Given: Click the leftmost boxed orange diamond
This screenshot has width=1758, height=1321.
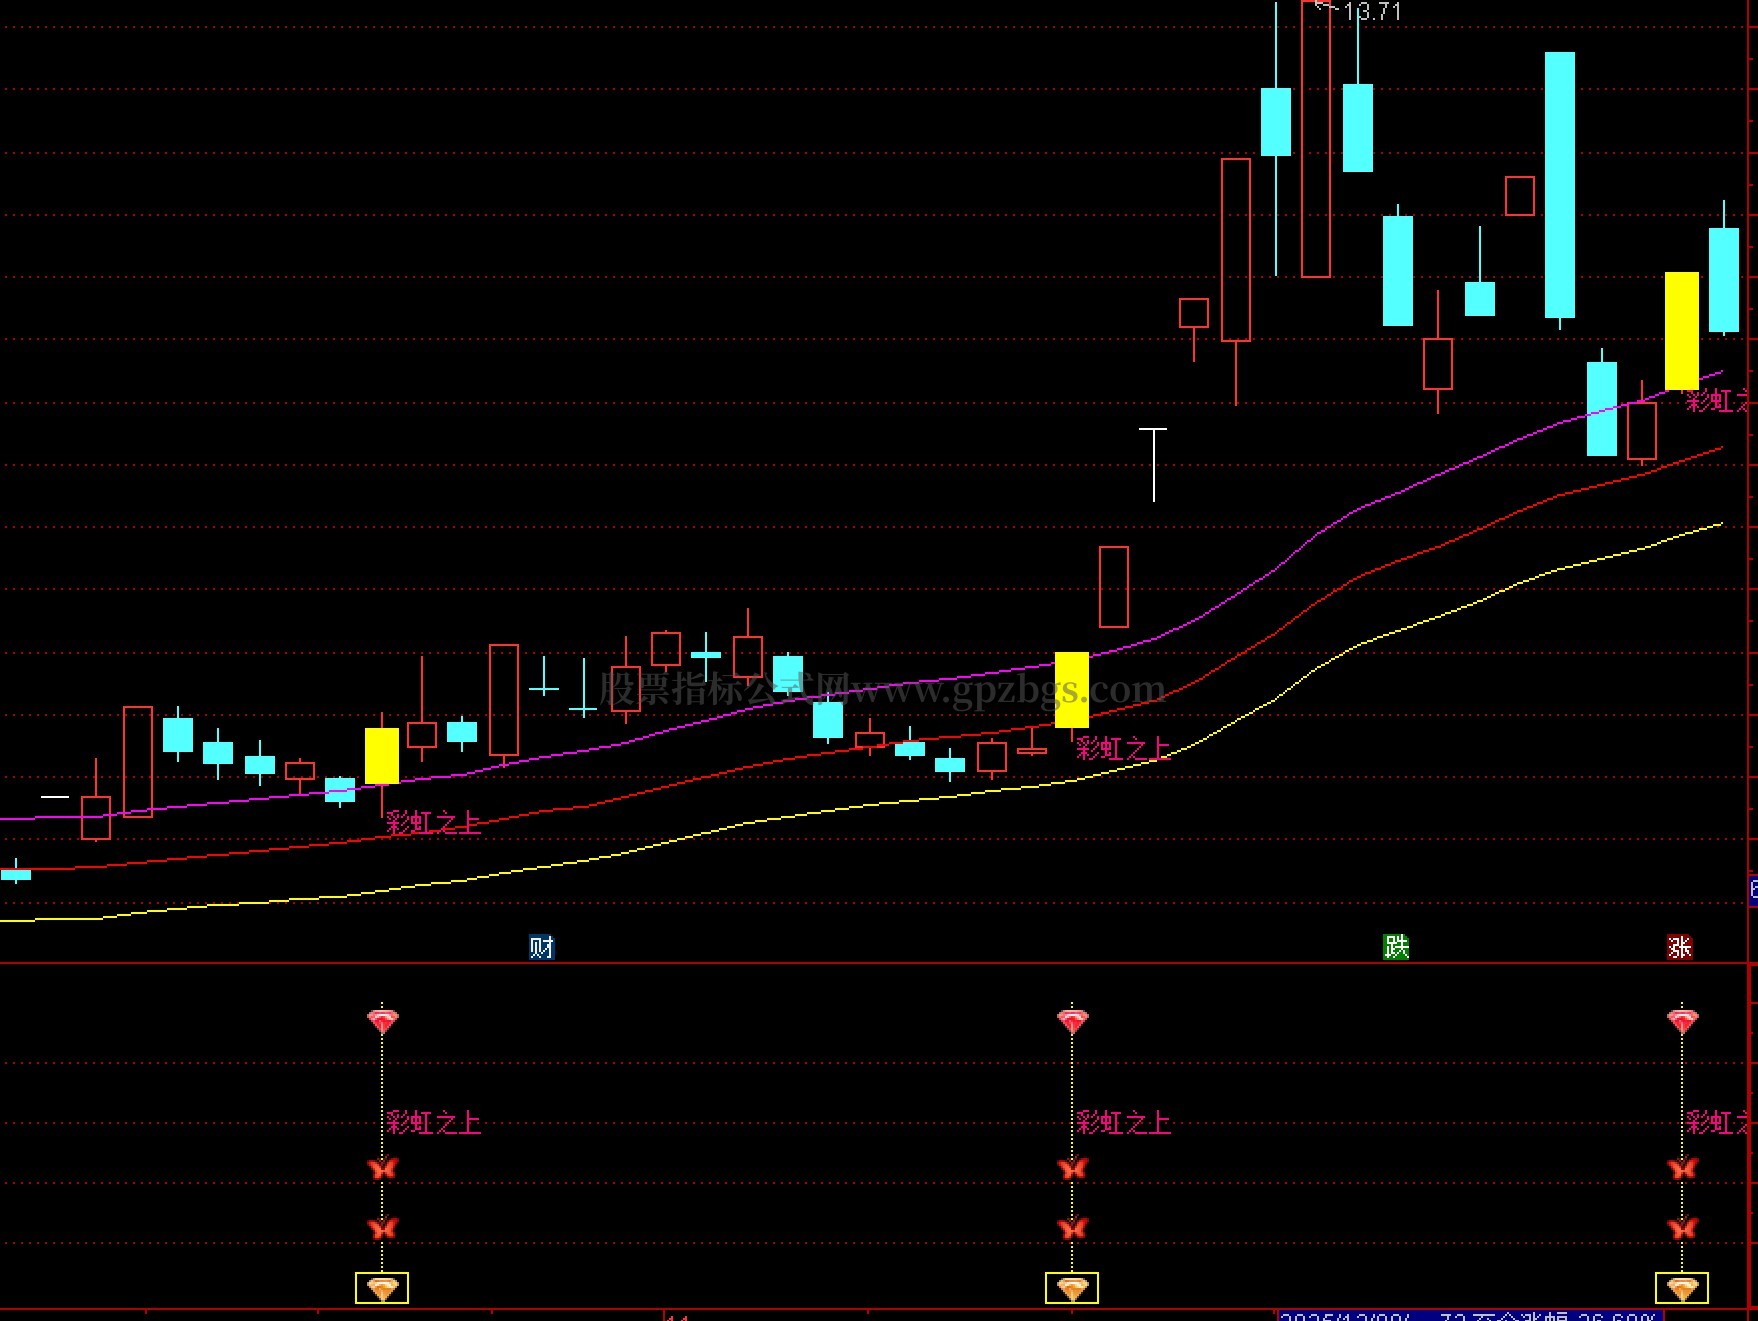Looking at the screenshot, I should coord(382,1288).
